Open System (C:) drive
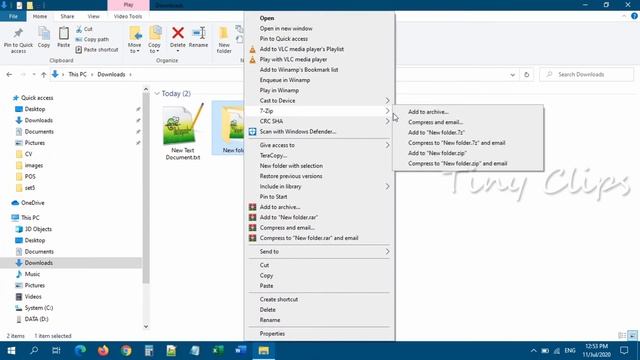This screenshot has height=360, width=640. tap(38, 308)
